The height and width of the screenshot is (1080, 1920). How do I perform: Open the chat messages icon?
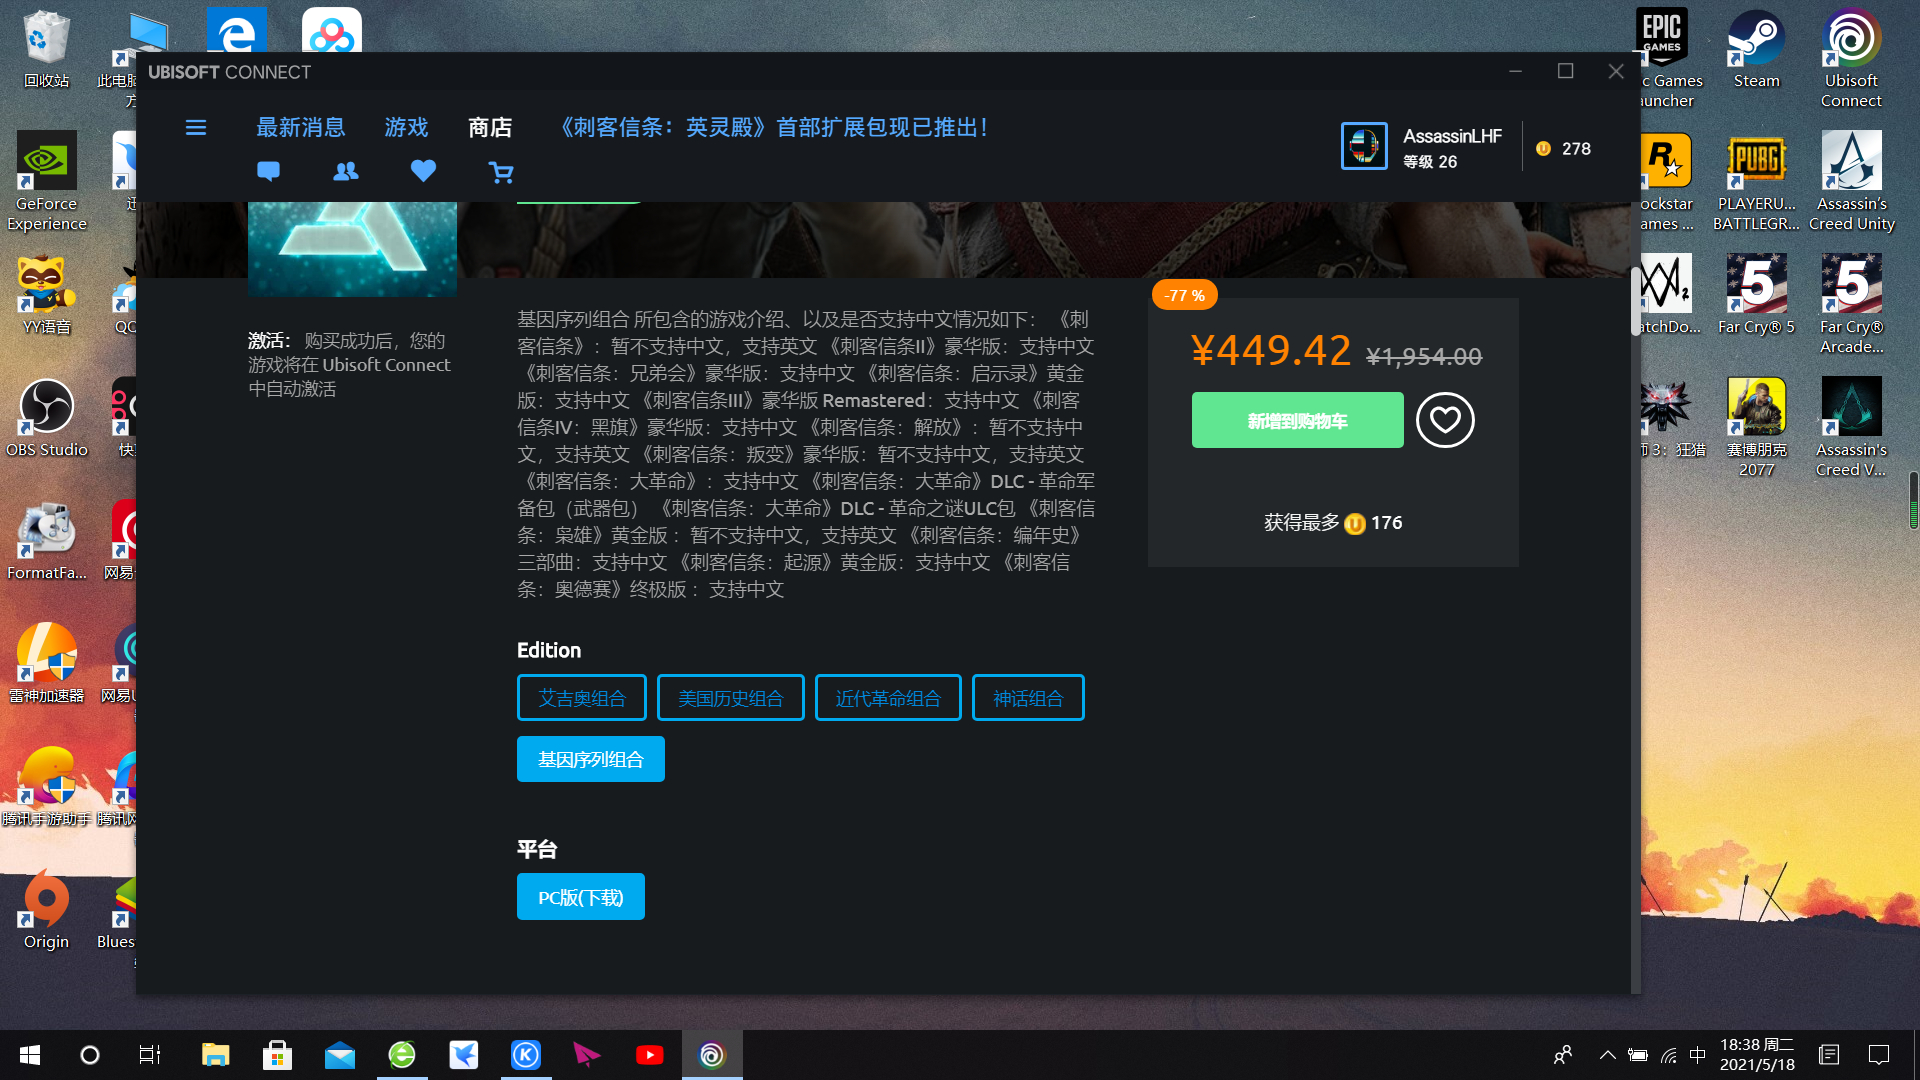pos(268,171)
